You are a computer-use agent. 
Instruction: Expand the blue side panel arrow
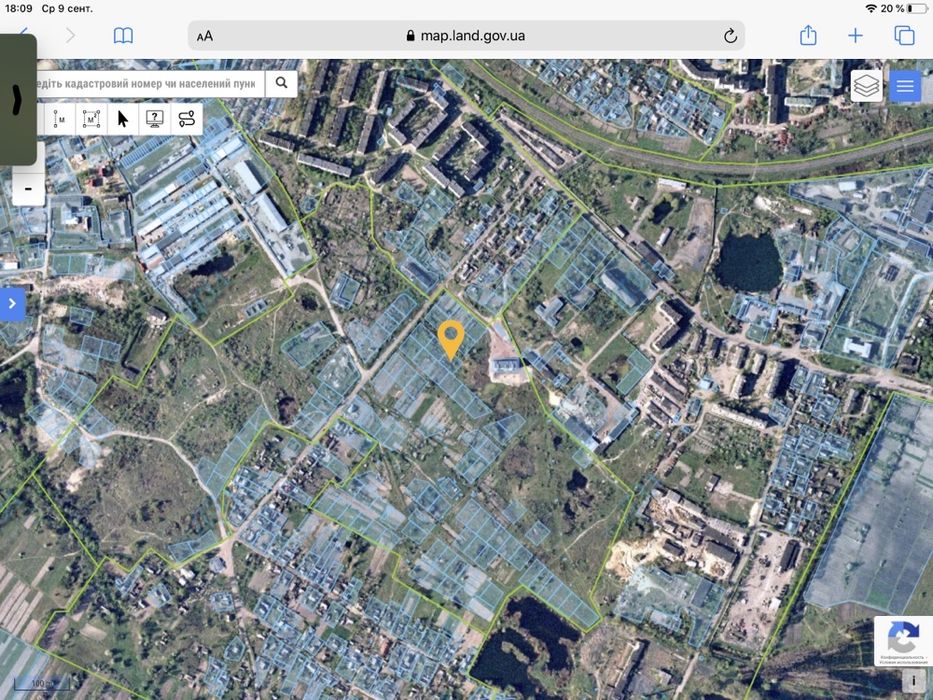click(x=12, y=304)
